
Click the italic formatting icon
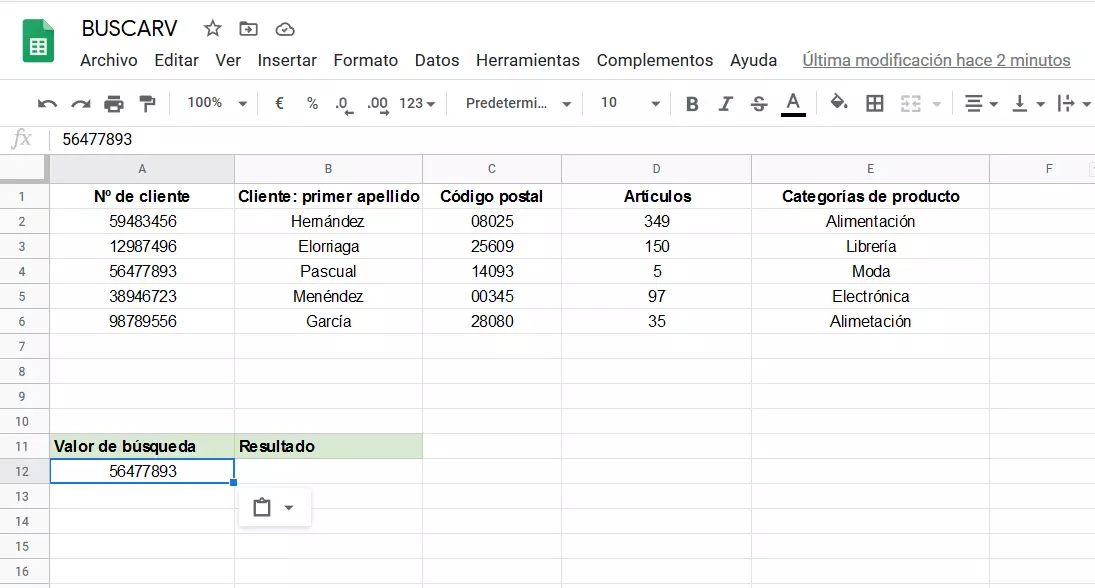point(727,102)
